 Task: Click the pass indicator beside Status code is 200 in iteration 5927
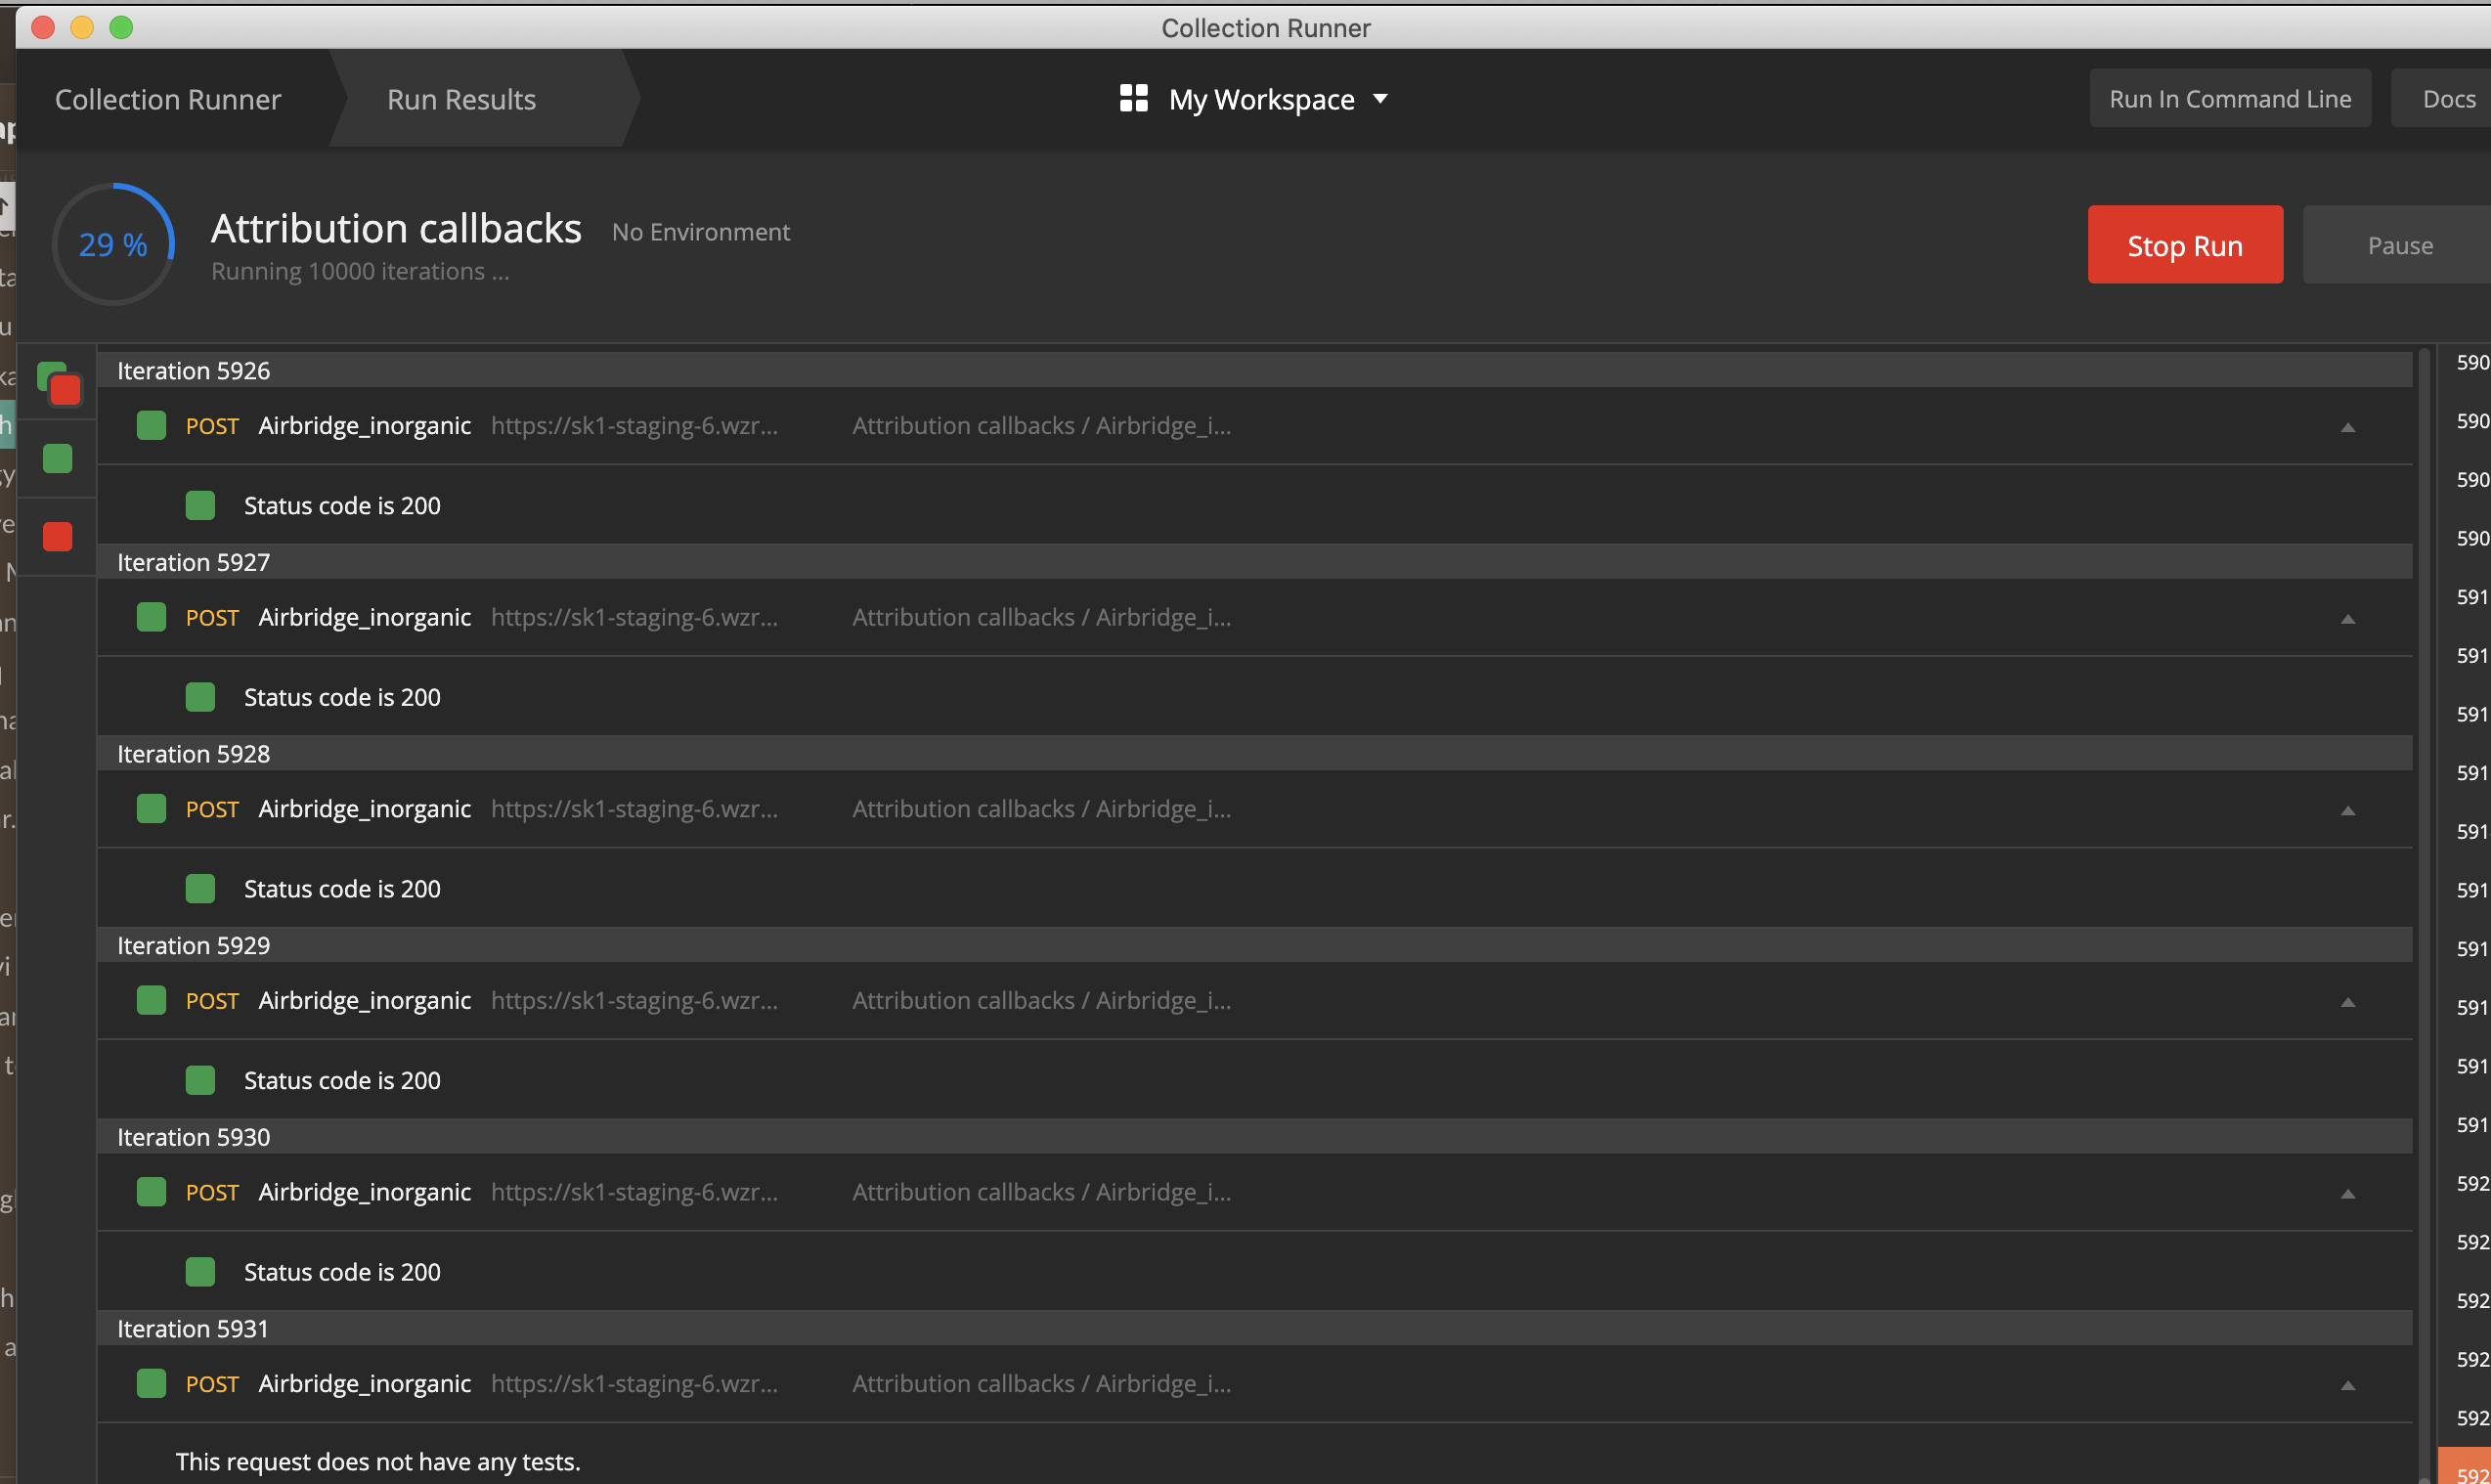pyautogui.click(x=200, y=696)
